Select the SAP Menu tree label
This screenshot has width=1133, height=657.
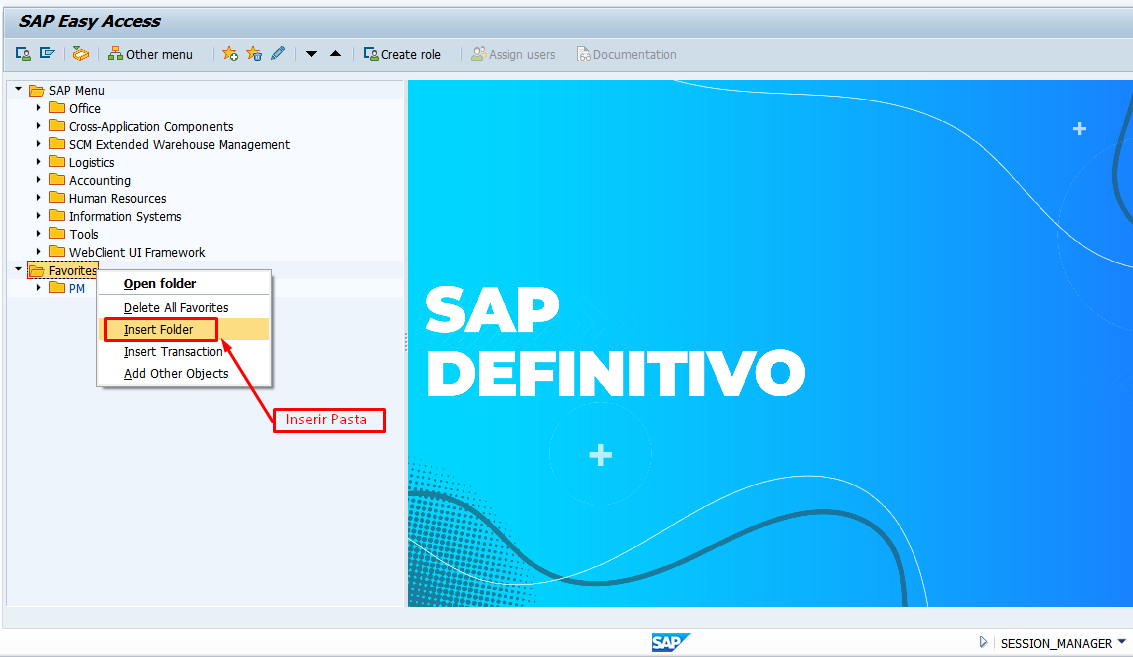pos(77,90)
